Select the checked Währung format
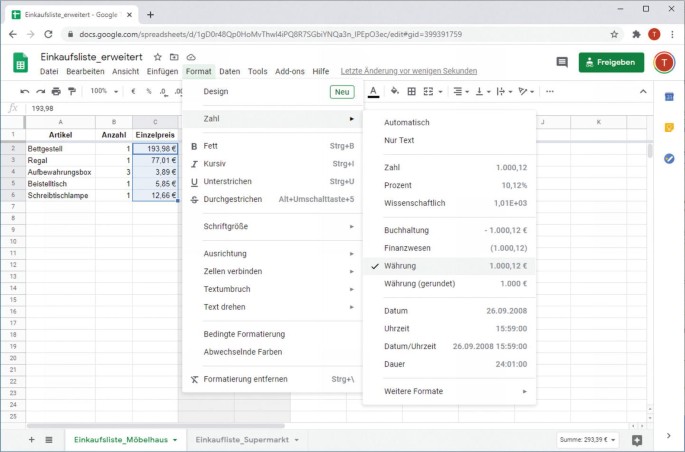The height and width of the screenshot is (452, 685). 449,266
